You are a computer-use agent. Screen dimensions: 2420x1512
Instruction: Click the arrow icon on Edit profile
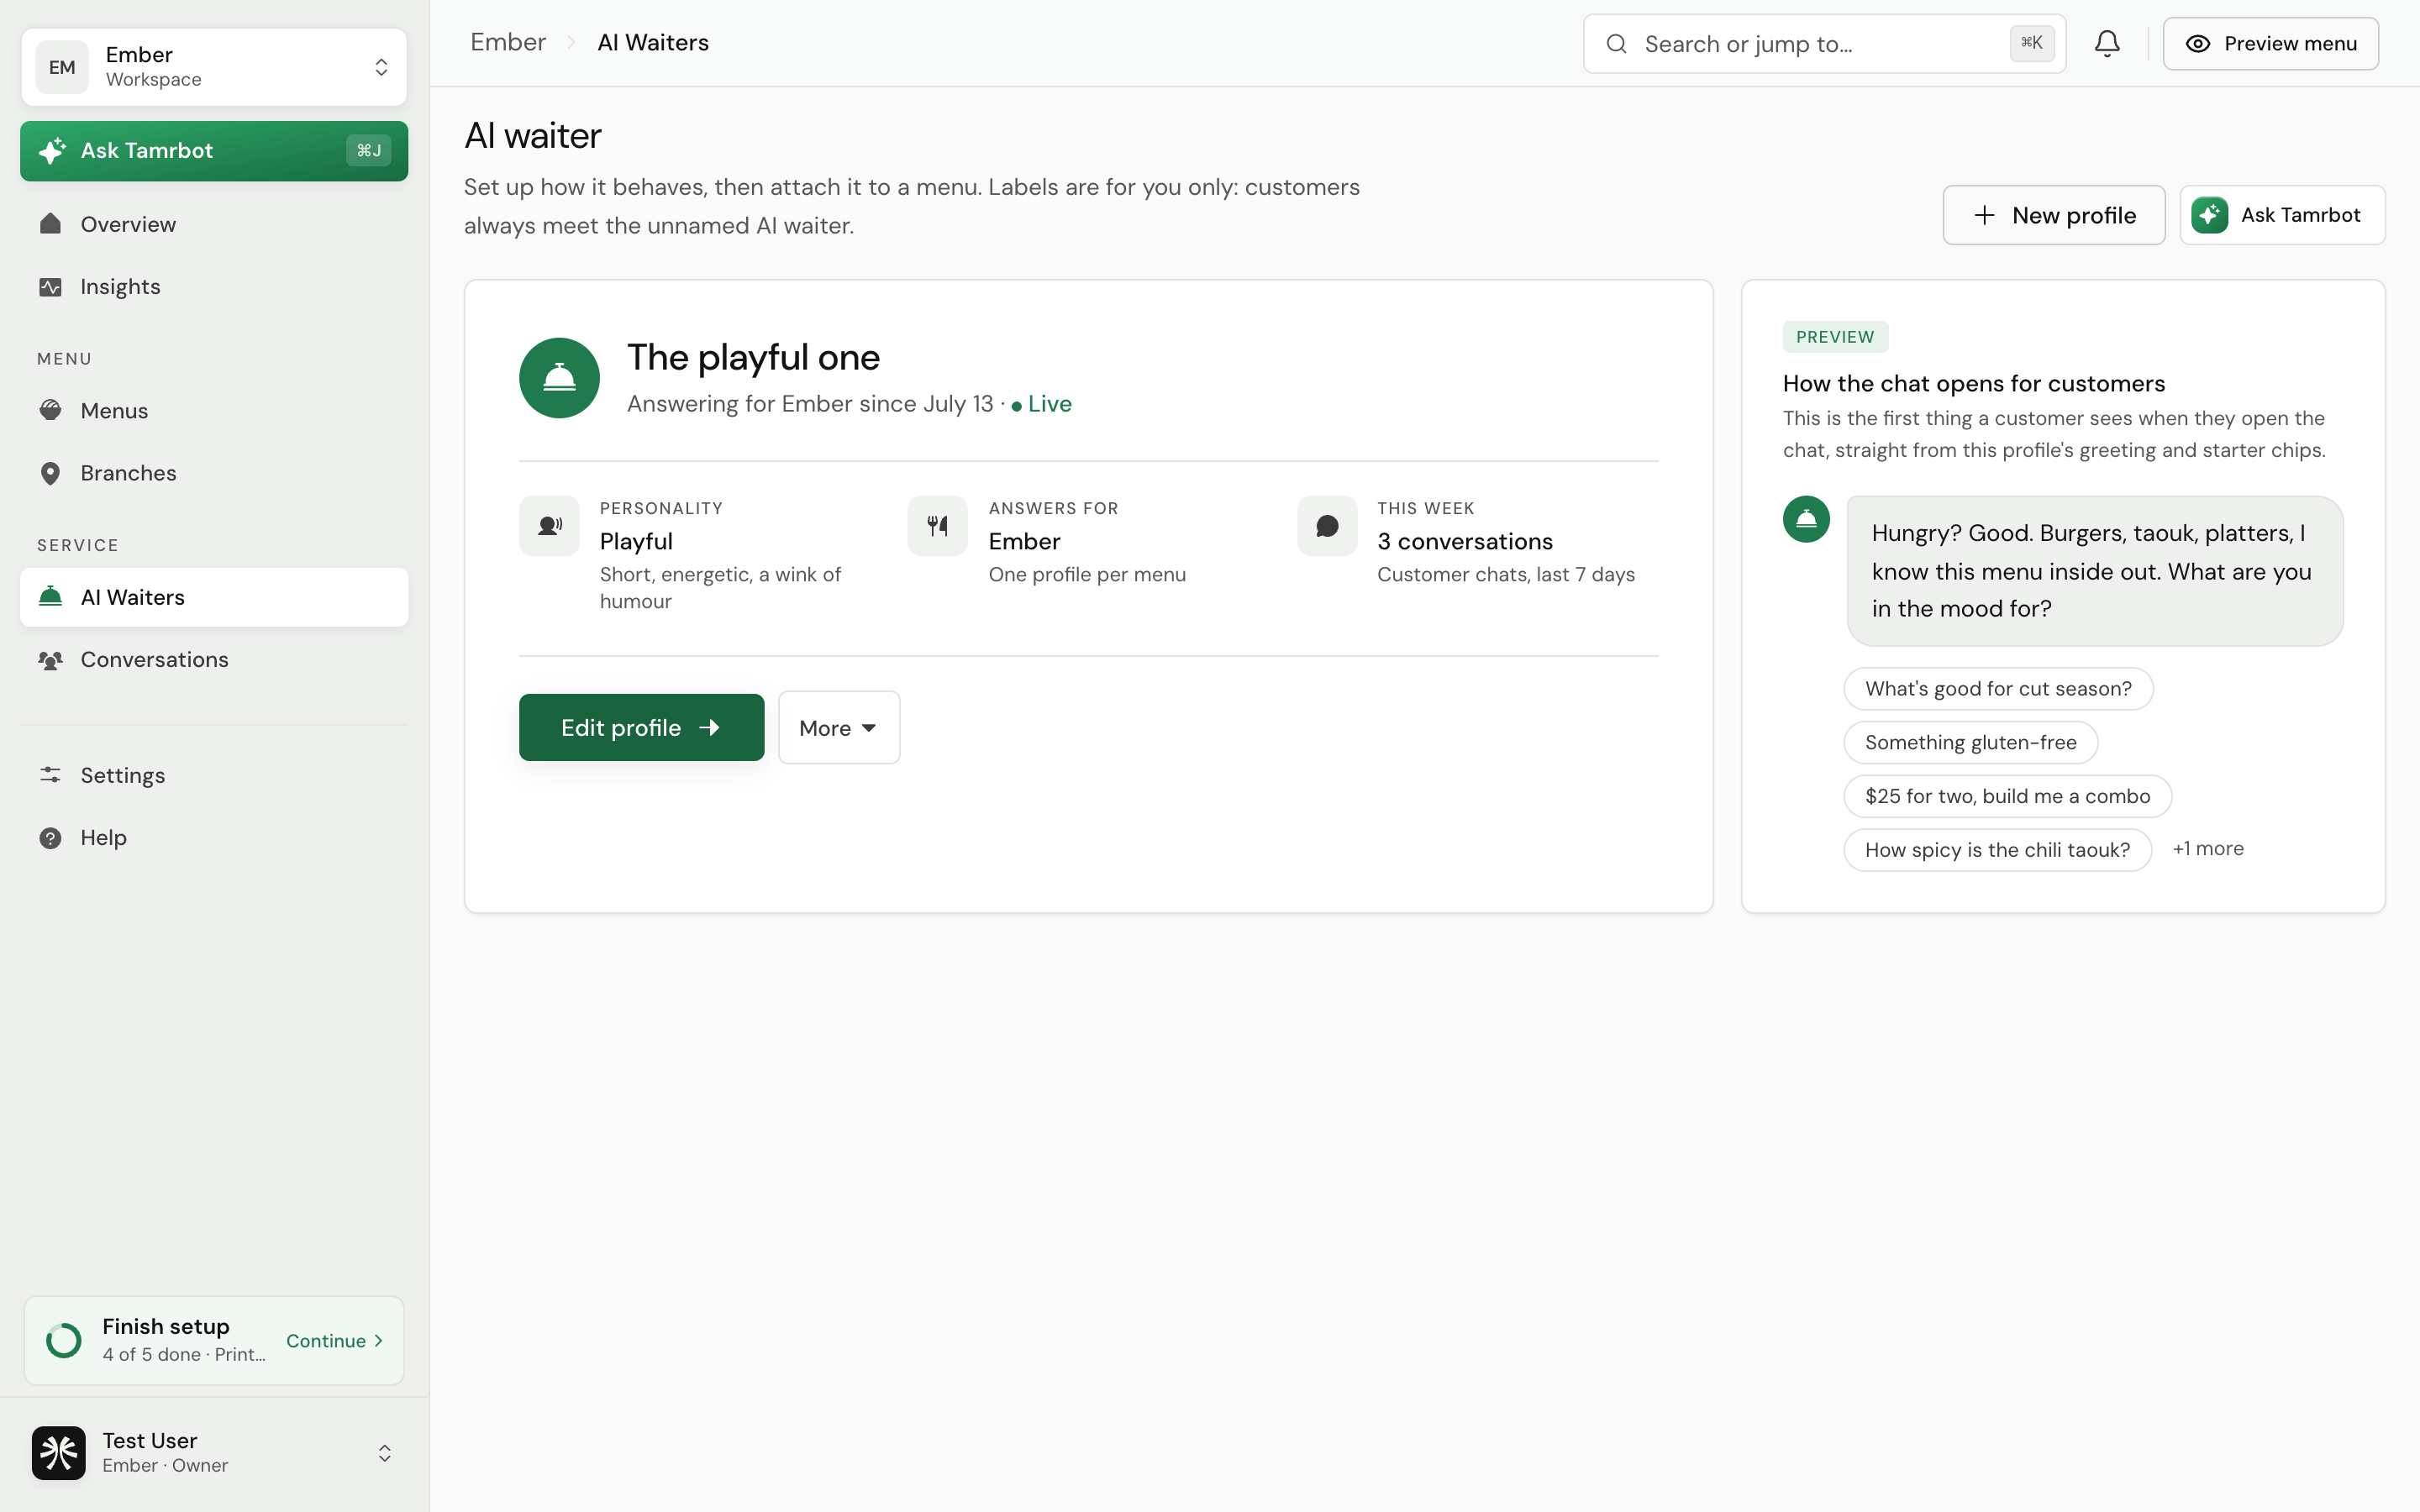coord(709,727)
